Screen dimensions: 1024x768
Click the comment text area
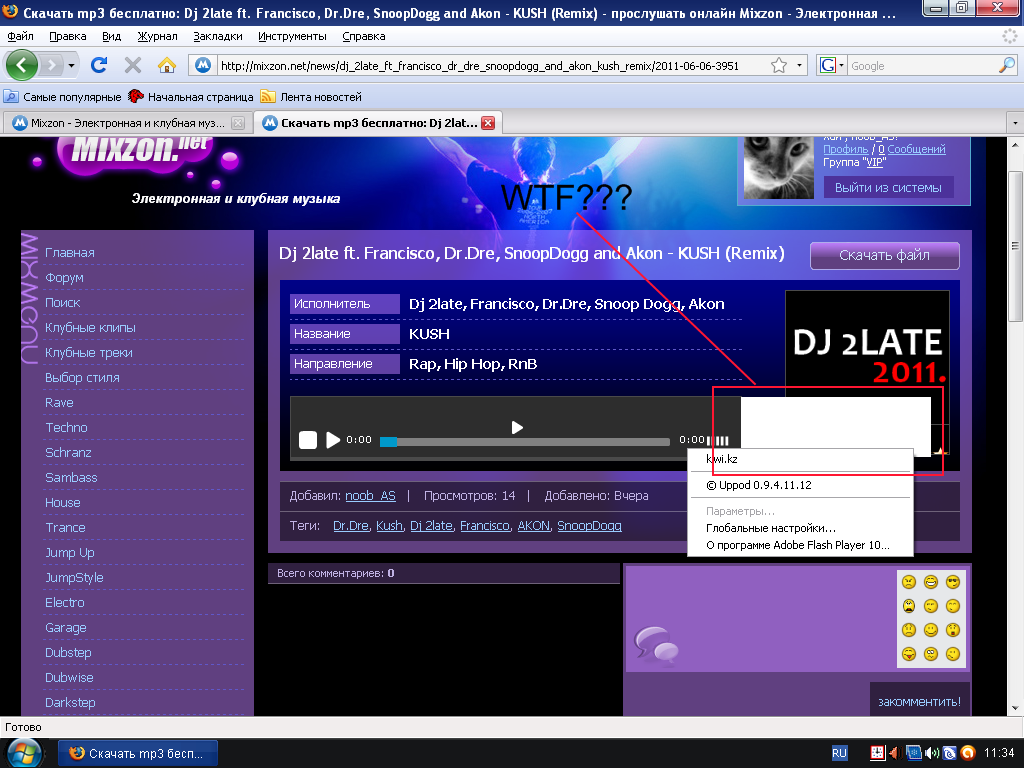(761, 618)
